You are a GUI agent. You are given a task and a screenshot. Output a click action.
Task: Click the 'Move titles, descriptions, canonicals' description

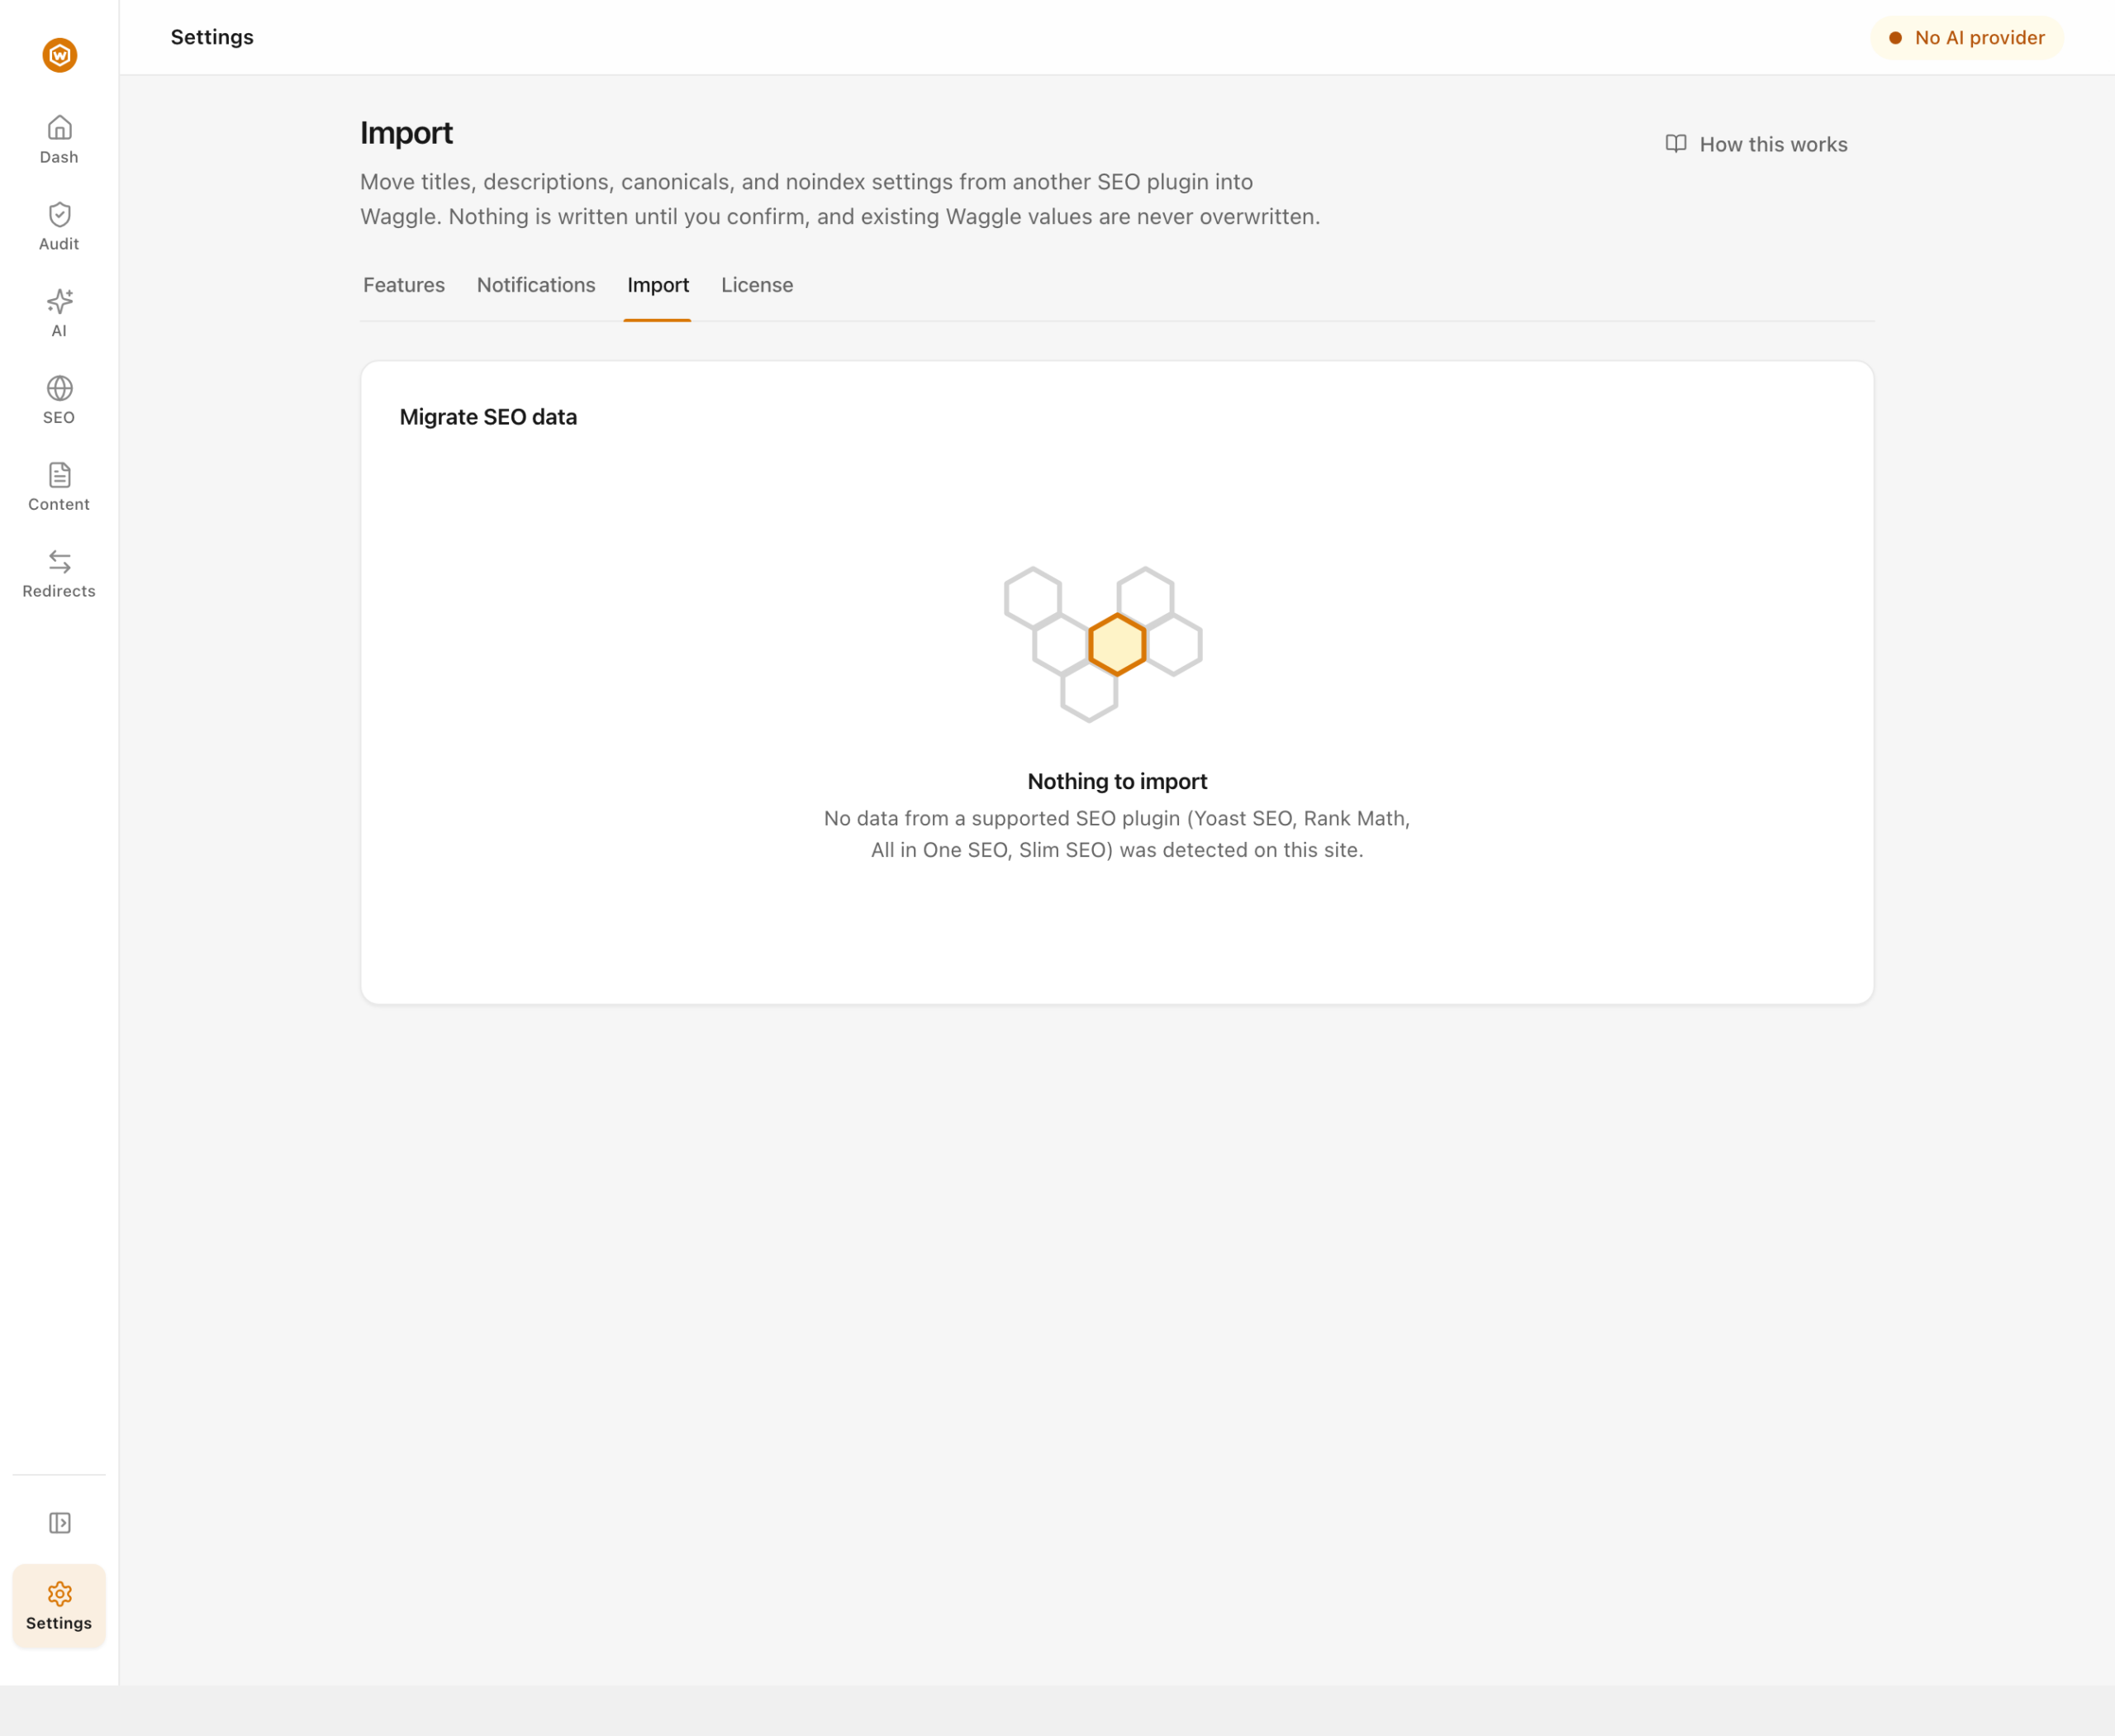[840, 199]
